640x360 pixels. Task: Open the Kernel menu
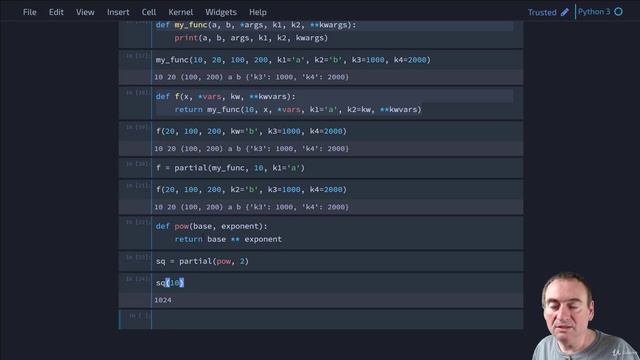coord(180,12)
